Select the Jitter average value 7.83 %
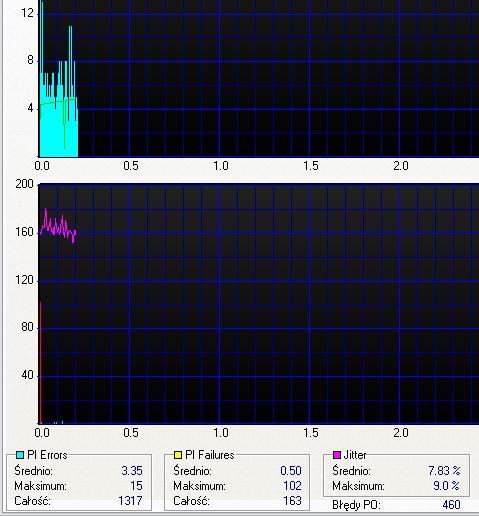Viewport: 479px width, 516px height. pos(444,471)
